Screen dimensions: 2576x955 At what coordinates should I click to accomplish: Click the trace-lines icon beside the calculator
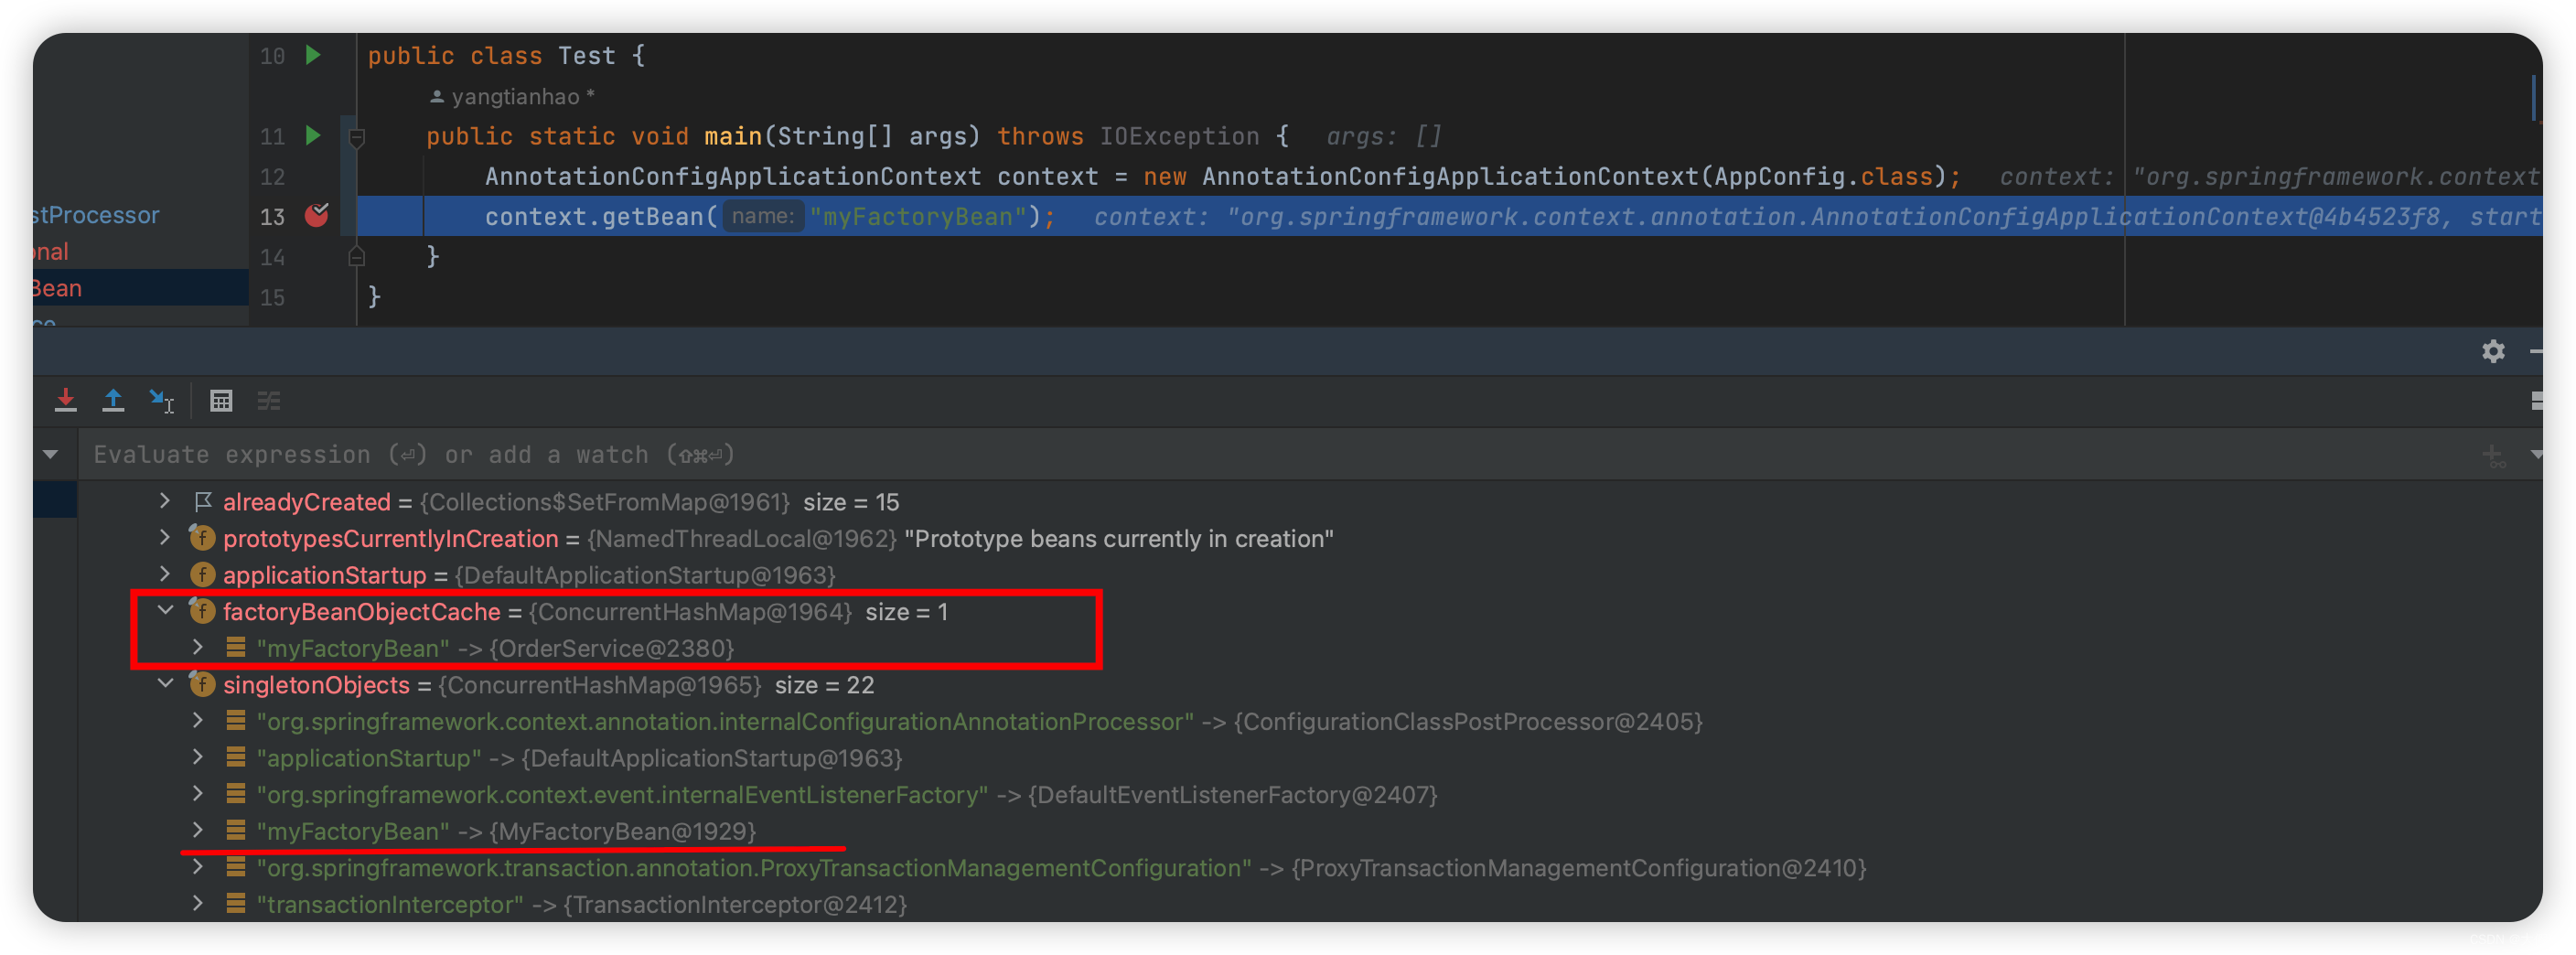click(269, 401)
